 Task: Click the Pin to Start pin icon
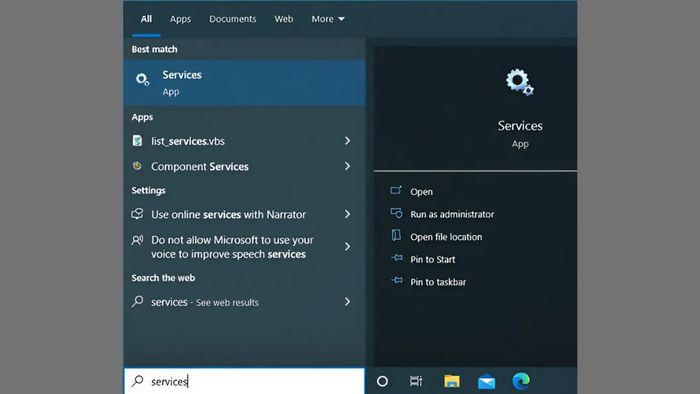tap(396, 258)
